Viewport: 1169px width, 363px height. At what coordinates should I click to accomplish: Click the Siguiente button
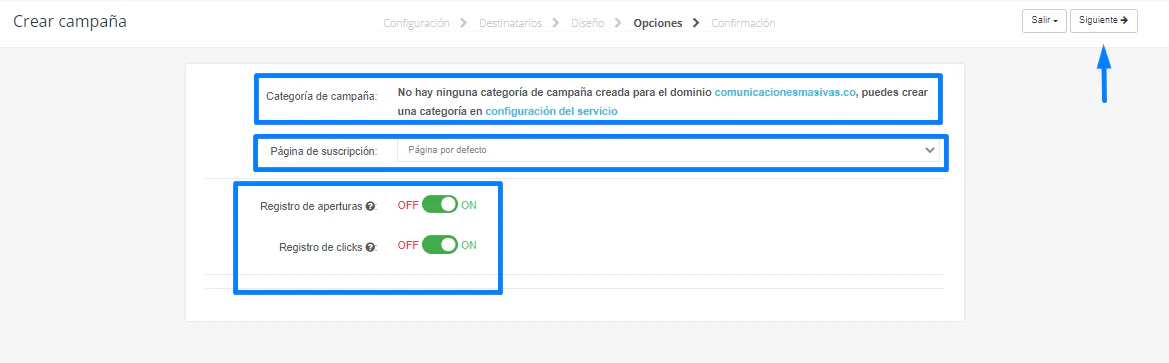tap(1103, 21)
